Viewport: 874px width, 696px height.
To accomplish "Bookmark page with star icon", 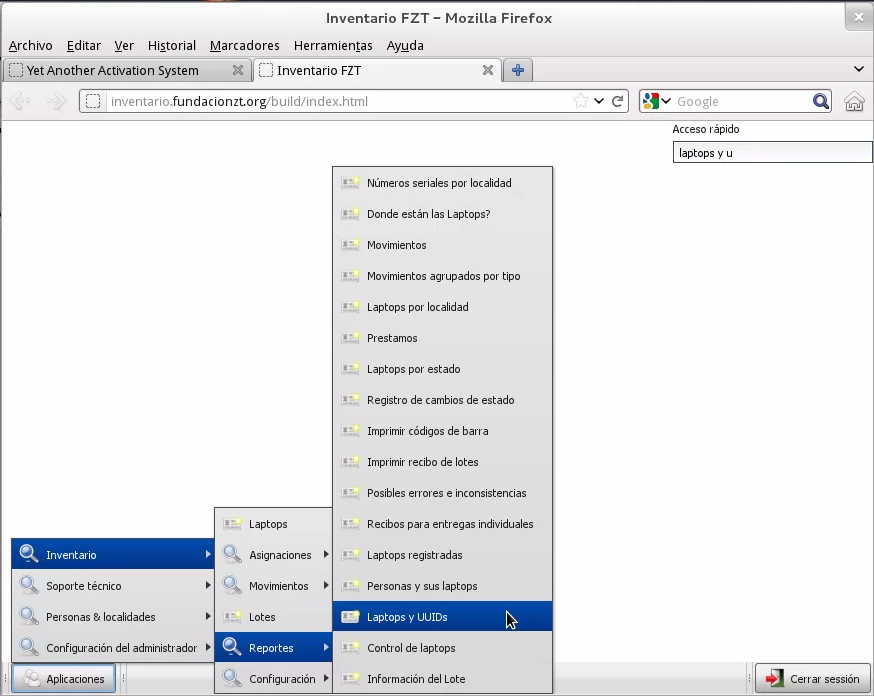I will [581, 101].
